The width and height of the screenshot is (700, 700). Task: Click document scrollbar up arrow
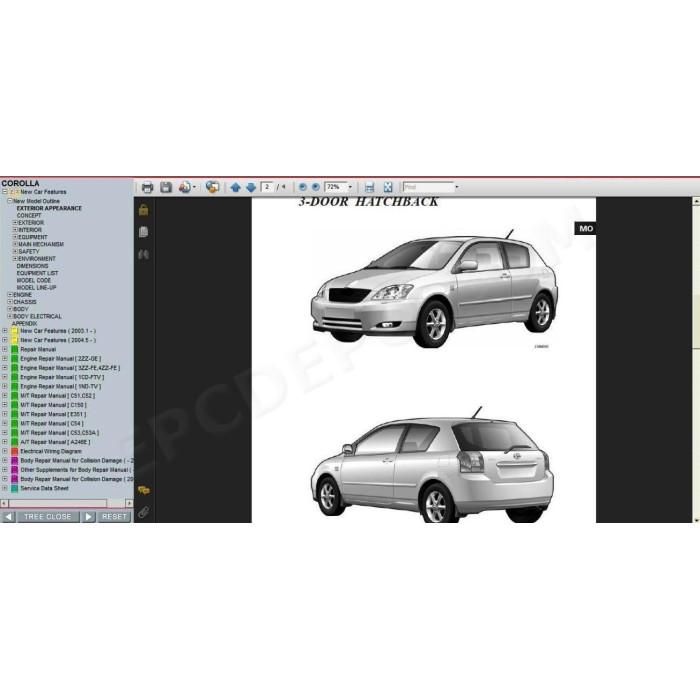[696, 202]
